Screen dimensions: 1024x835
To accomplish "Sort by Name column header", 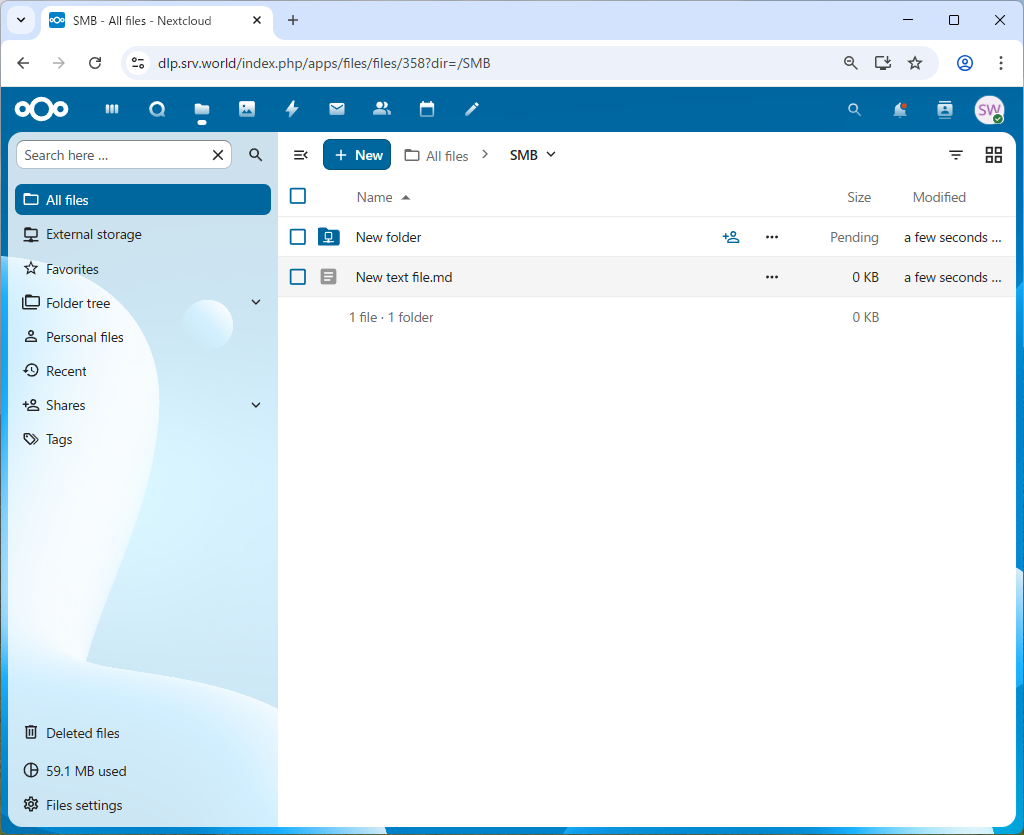I will (x=383, y=197).
